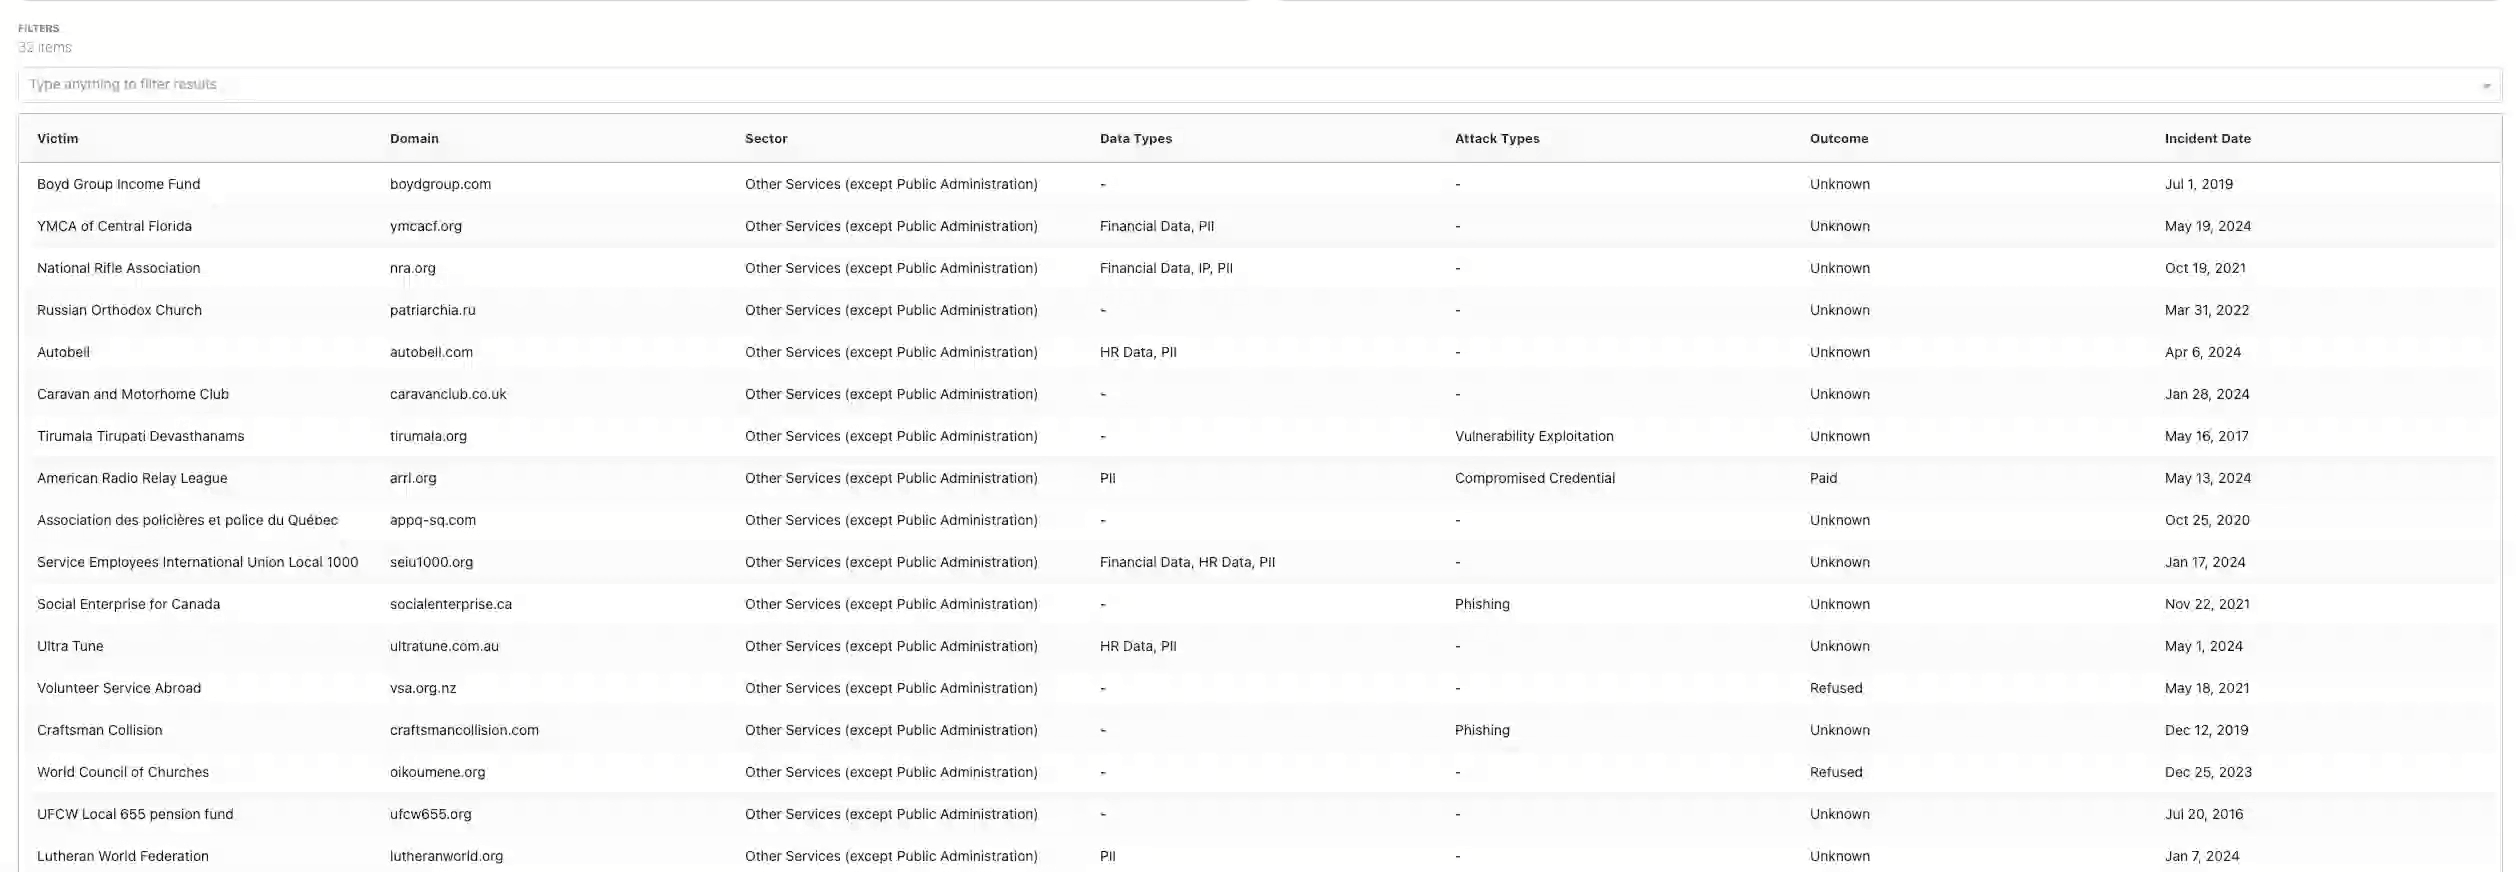Click the Oct 19, 2021 incident date
Viewport: 2516px width, 872px height.
pyautogui.click(x=2205, y=268)
